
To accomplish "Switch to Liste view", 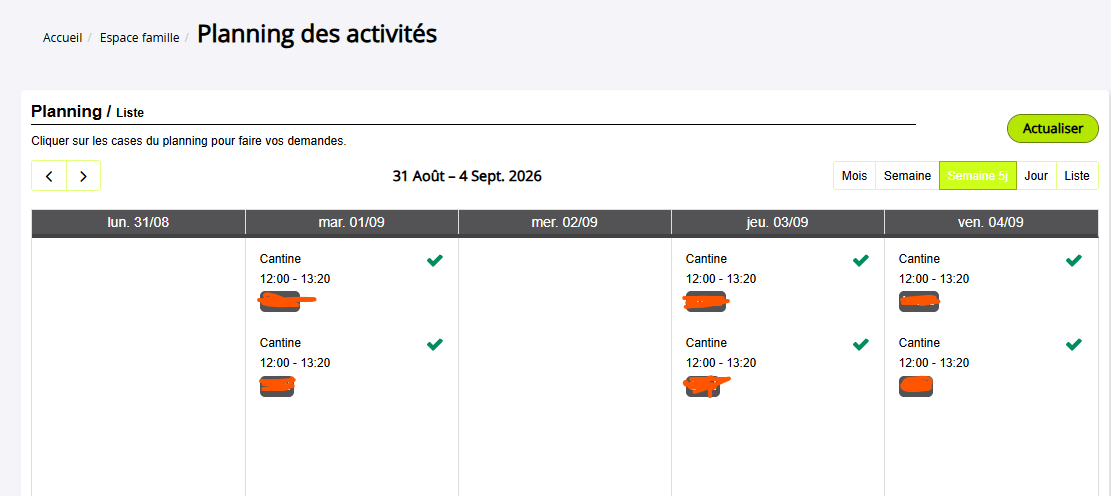I will [1077, 176].
